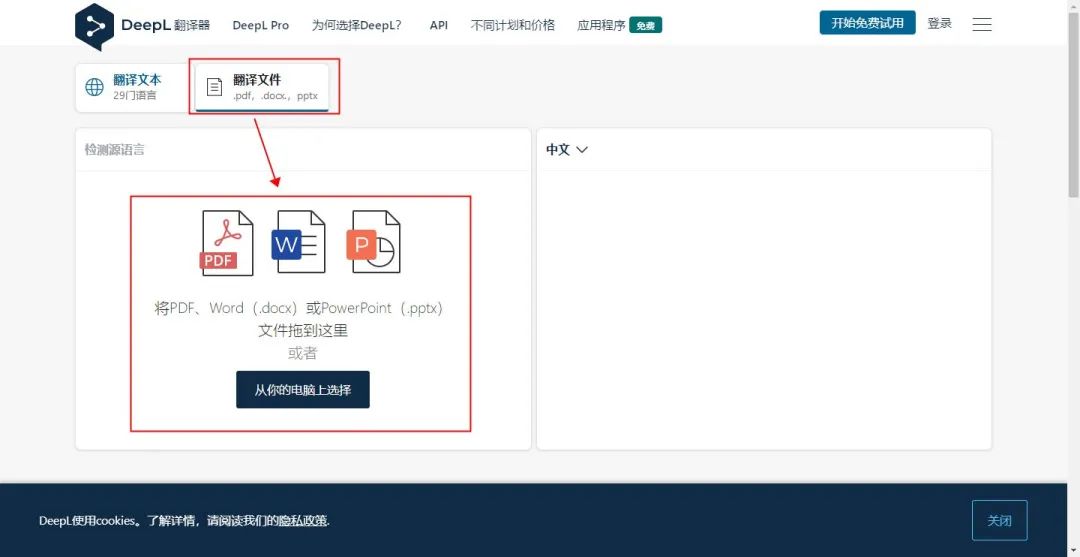
Task: Click the 29门语言 subtitle text
Action: [x=134, y=96]
